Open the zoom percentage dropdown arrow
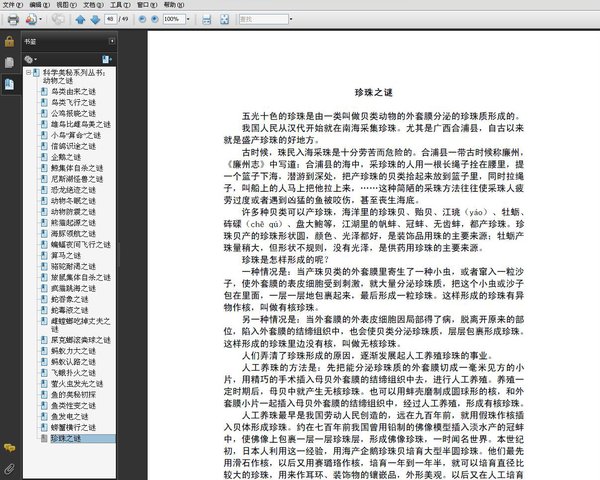This screenshot has width=600, height=480. (x=188, y=19)
